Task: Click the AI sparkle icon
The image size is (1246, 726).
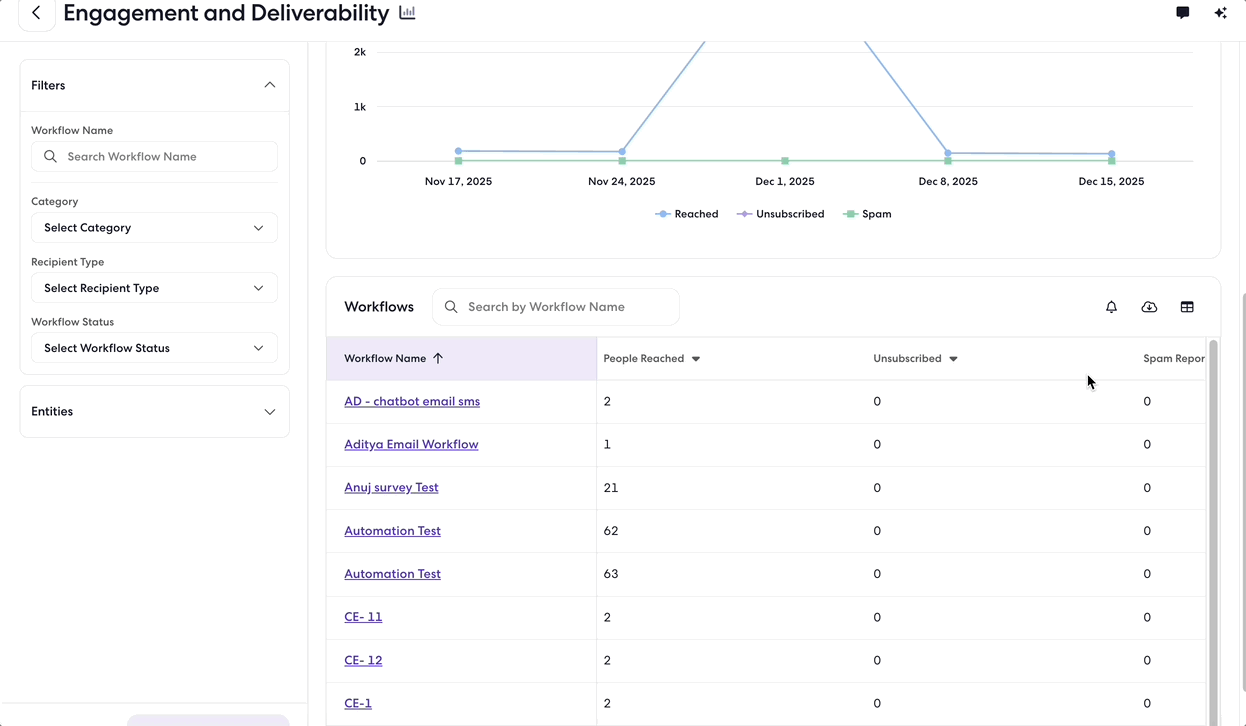Action: click(1220, 13)
